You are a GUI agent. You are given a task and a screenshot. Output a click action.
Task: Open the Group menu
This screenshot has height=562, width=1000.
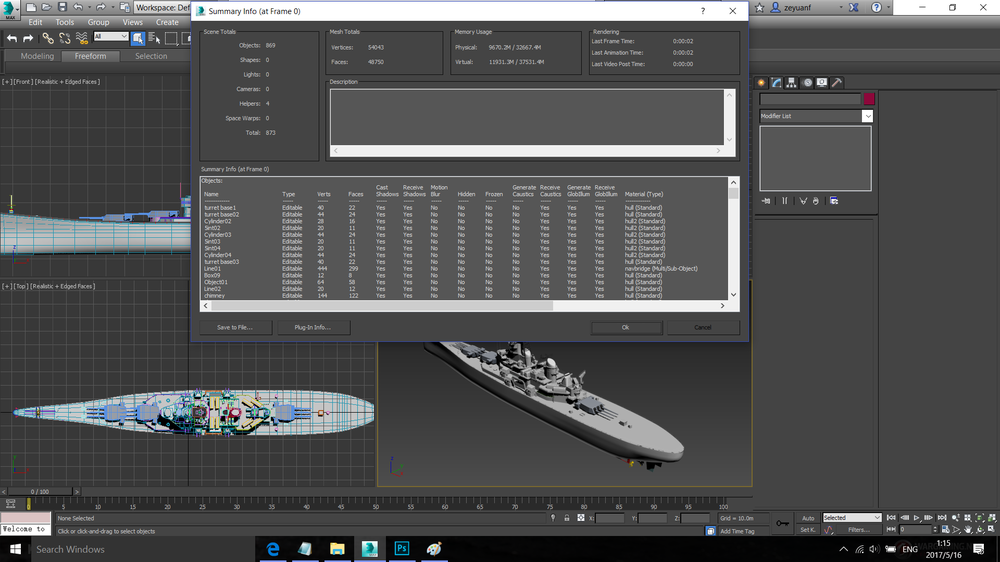(x=98, y=22)
